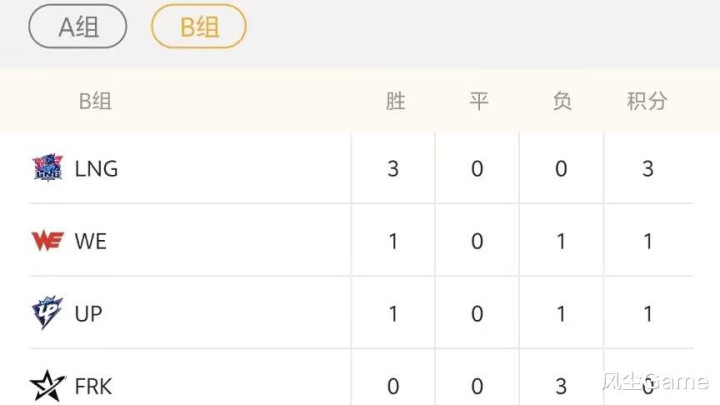Click WE's losses value in 负 column

pos(561,241)
